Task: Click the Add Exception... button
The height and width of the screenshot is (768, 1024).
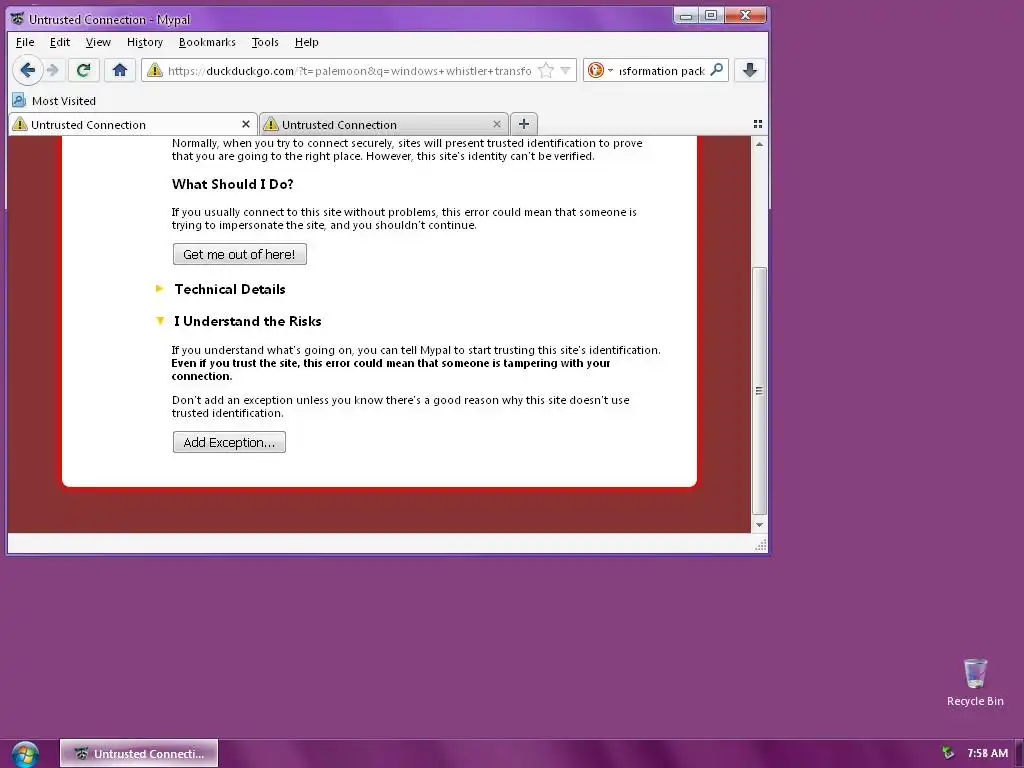Action: 229,442
